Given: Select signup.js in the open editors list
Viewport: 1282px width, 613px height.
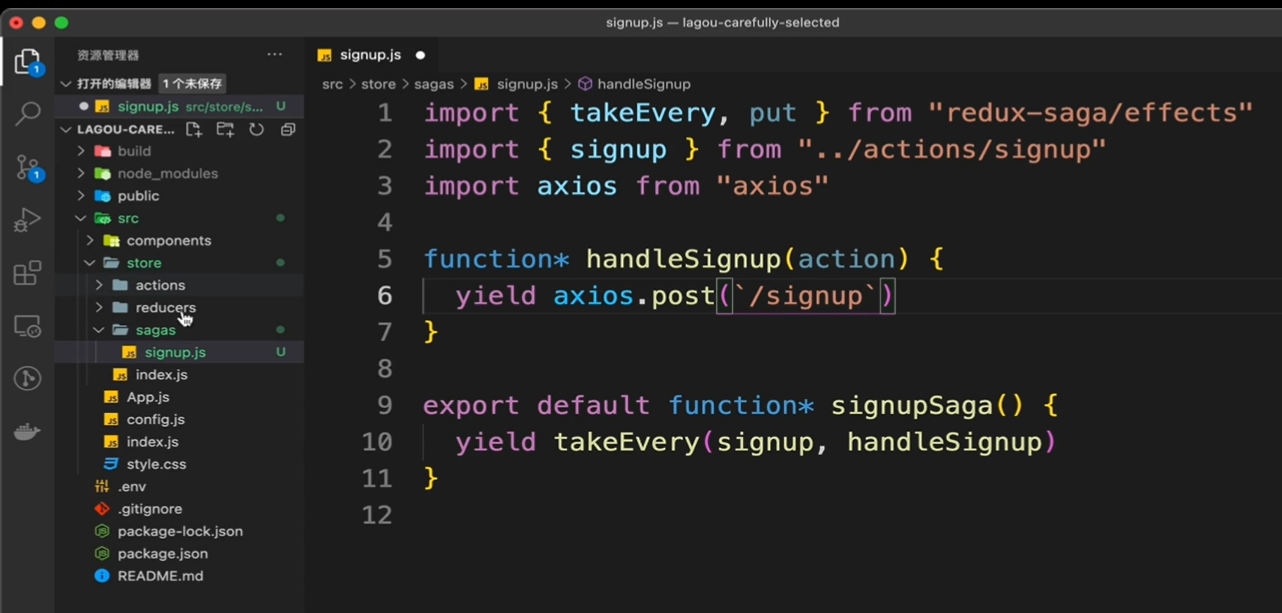Looking at the screenshot, I should point(179,106).
